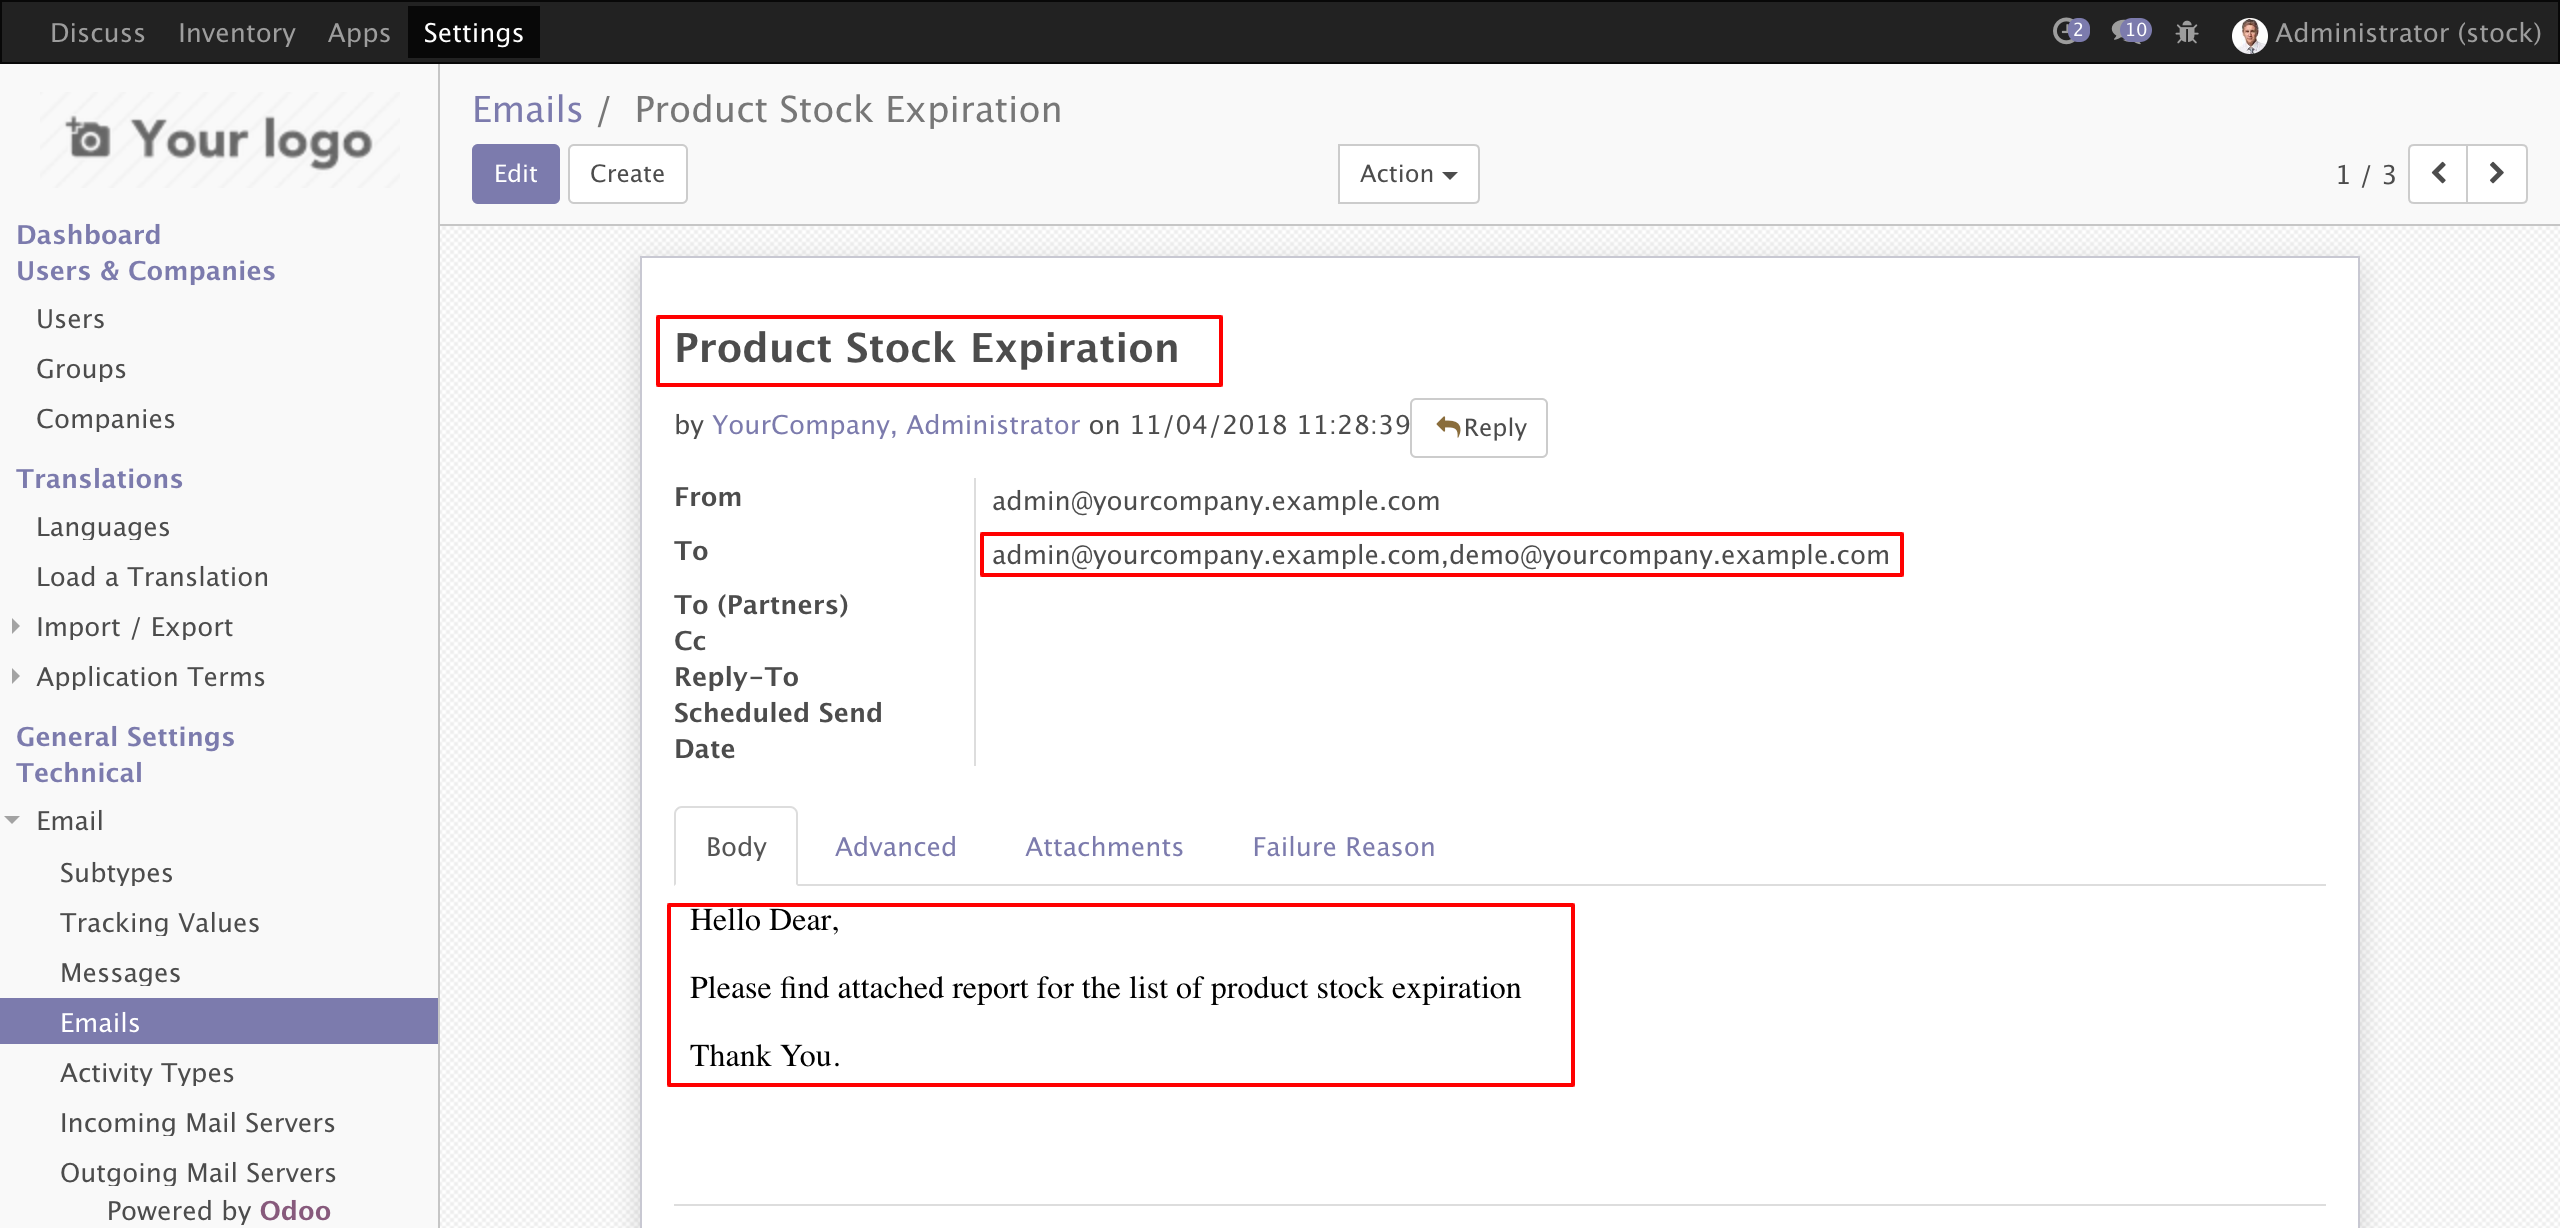Go to previous record with left chevron
2560x1228 pixels.
[x=2438, y=174]
